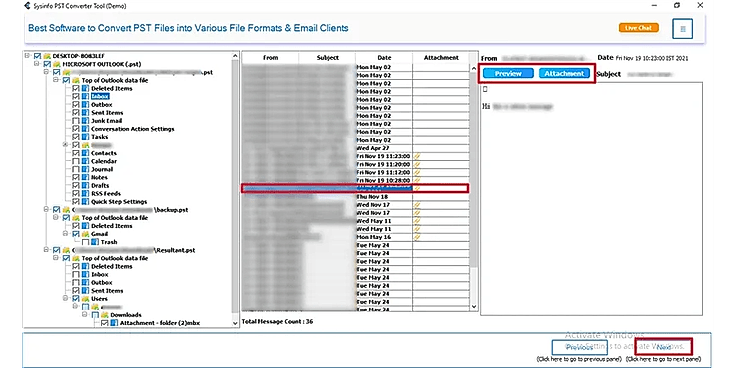Select Quick Step Settings in the tree
Image resolution: width=736 pixels, height=368 pixels.
(x=119, y=201)
